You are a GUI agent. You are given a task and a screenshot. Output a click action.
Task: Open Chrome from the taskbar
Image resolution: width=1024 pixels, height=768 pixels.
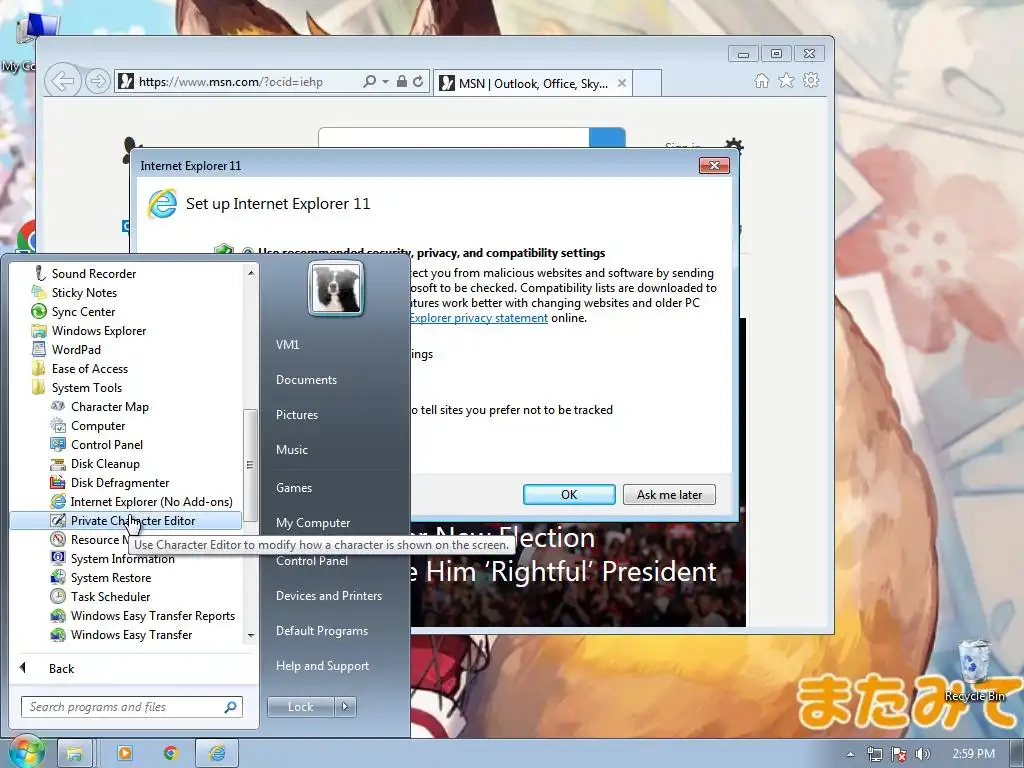point(171,753)
